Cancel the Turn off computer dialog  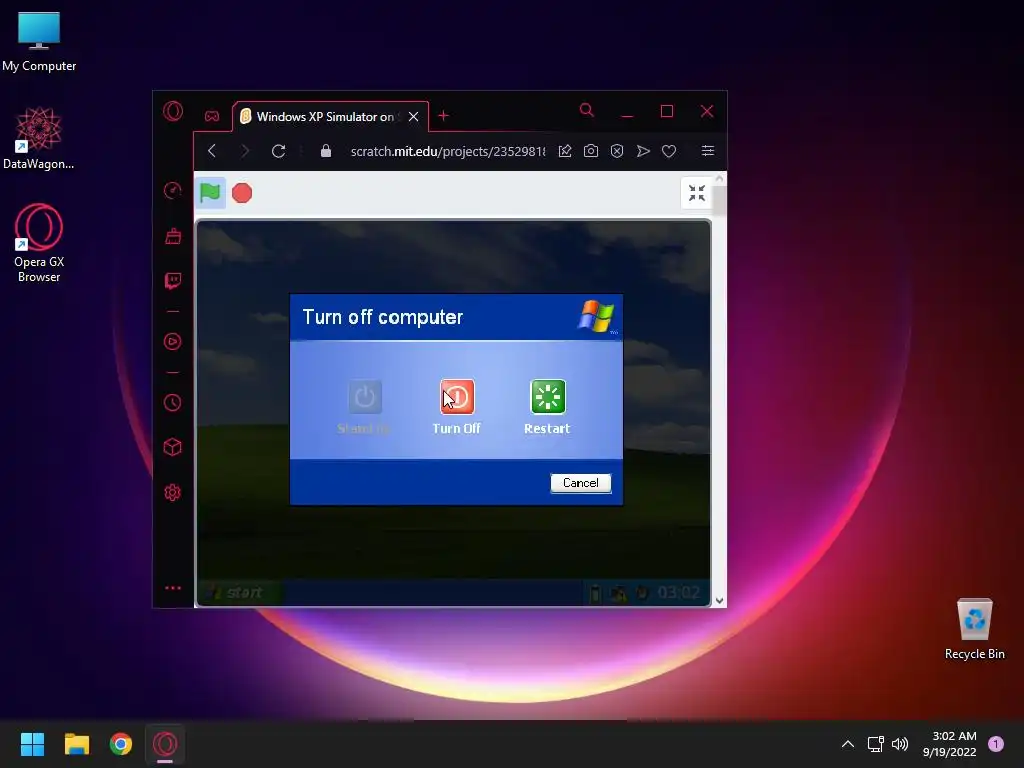coord(581,483)
